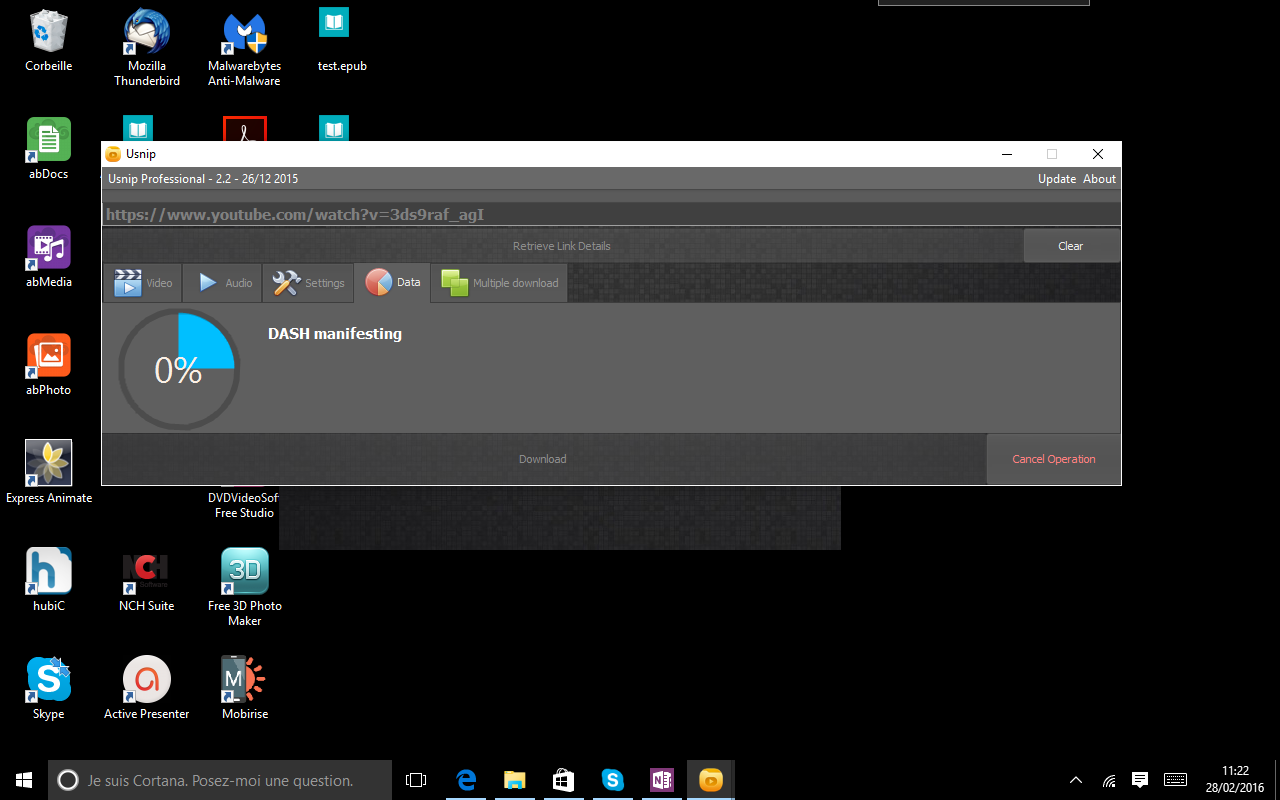The image size is (1280, 800).
Task: Select the Active Presenter desktop icon
Action: pos(147,689)
